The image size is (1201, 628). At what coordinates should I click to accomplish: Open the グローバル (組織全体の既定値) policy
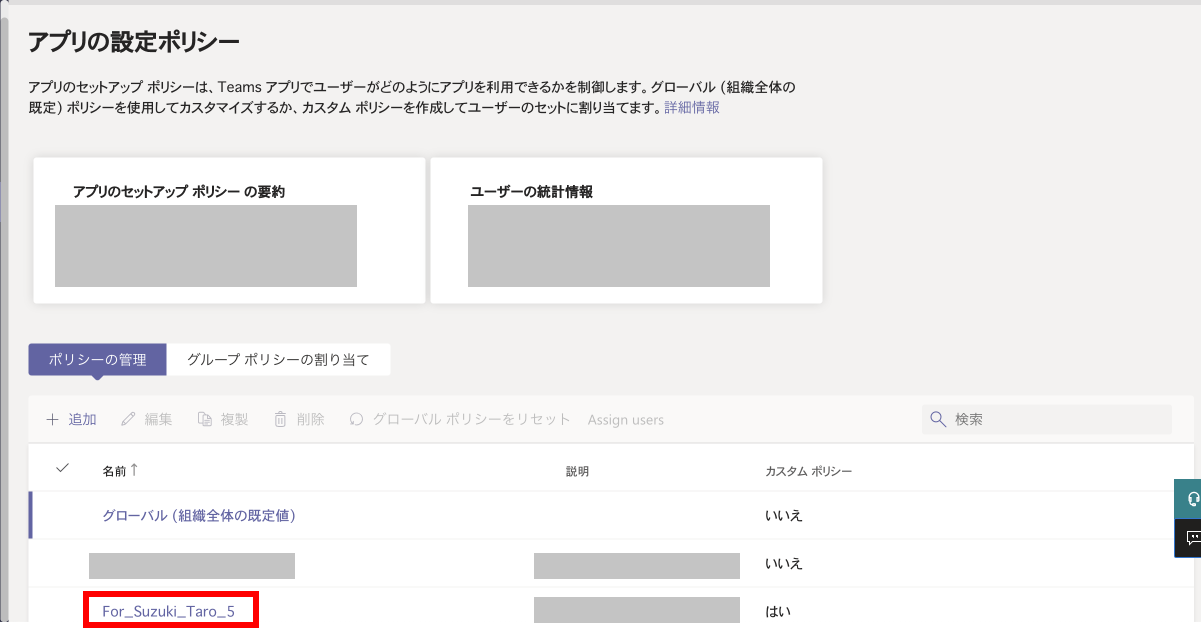point(198,516)
